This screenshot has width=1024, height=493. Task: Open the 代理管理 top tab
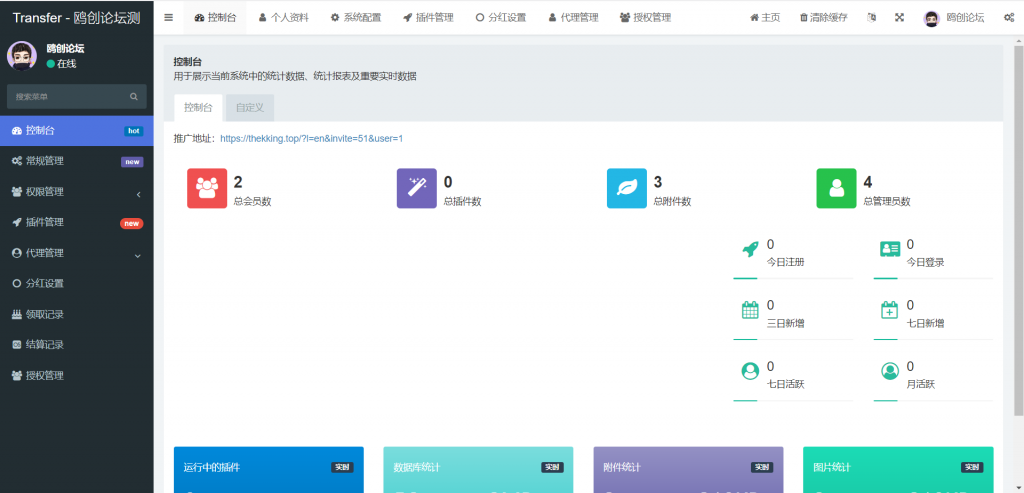(573, 18)
